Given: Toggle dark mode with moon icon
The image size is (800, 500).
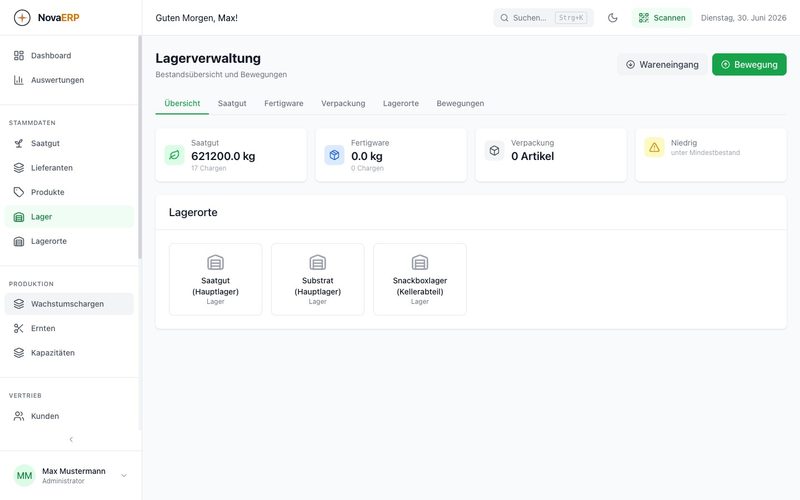Looking at the screenshot, I should click(613, 18).
